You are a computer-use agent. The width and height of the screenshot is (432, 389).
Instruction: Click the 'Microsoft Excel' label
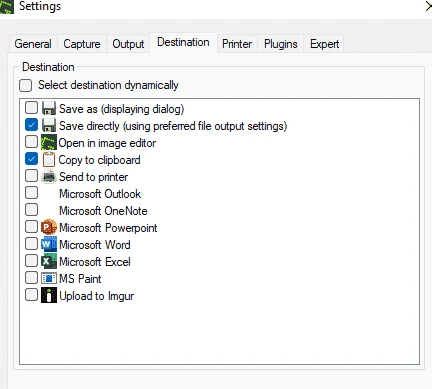click(95, 262)
